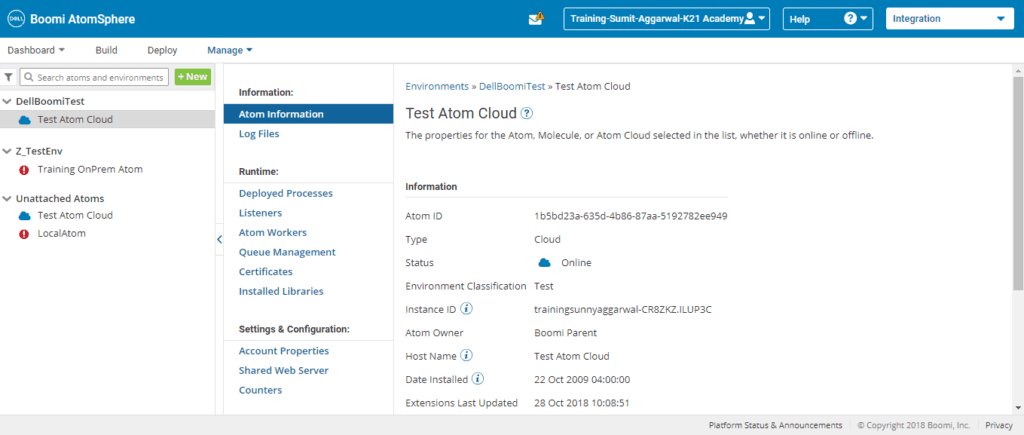Click the cloud icon under Unattached Atoms
Screen dimensions: 1024x435
[x=25, y=216]
